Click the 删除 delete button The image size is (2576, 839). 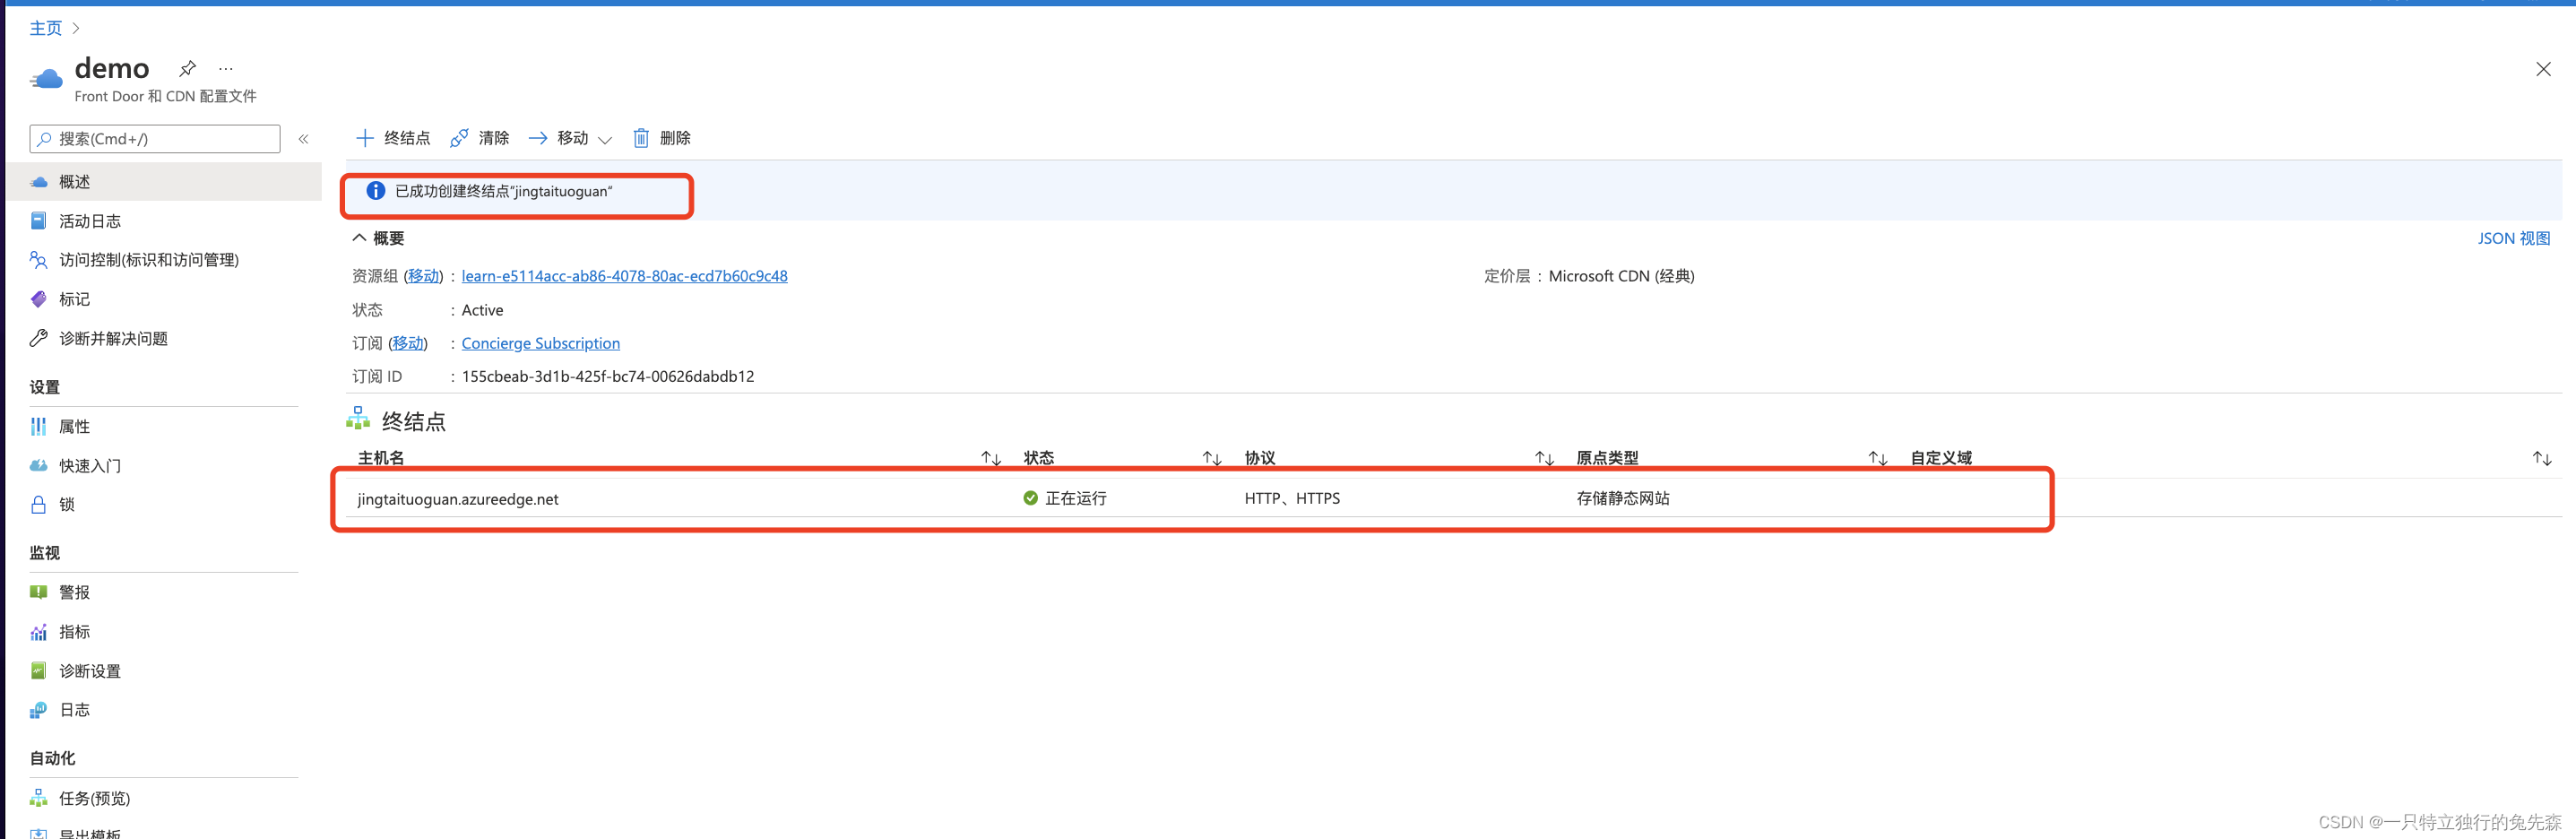662,138
